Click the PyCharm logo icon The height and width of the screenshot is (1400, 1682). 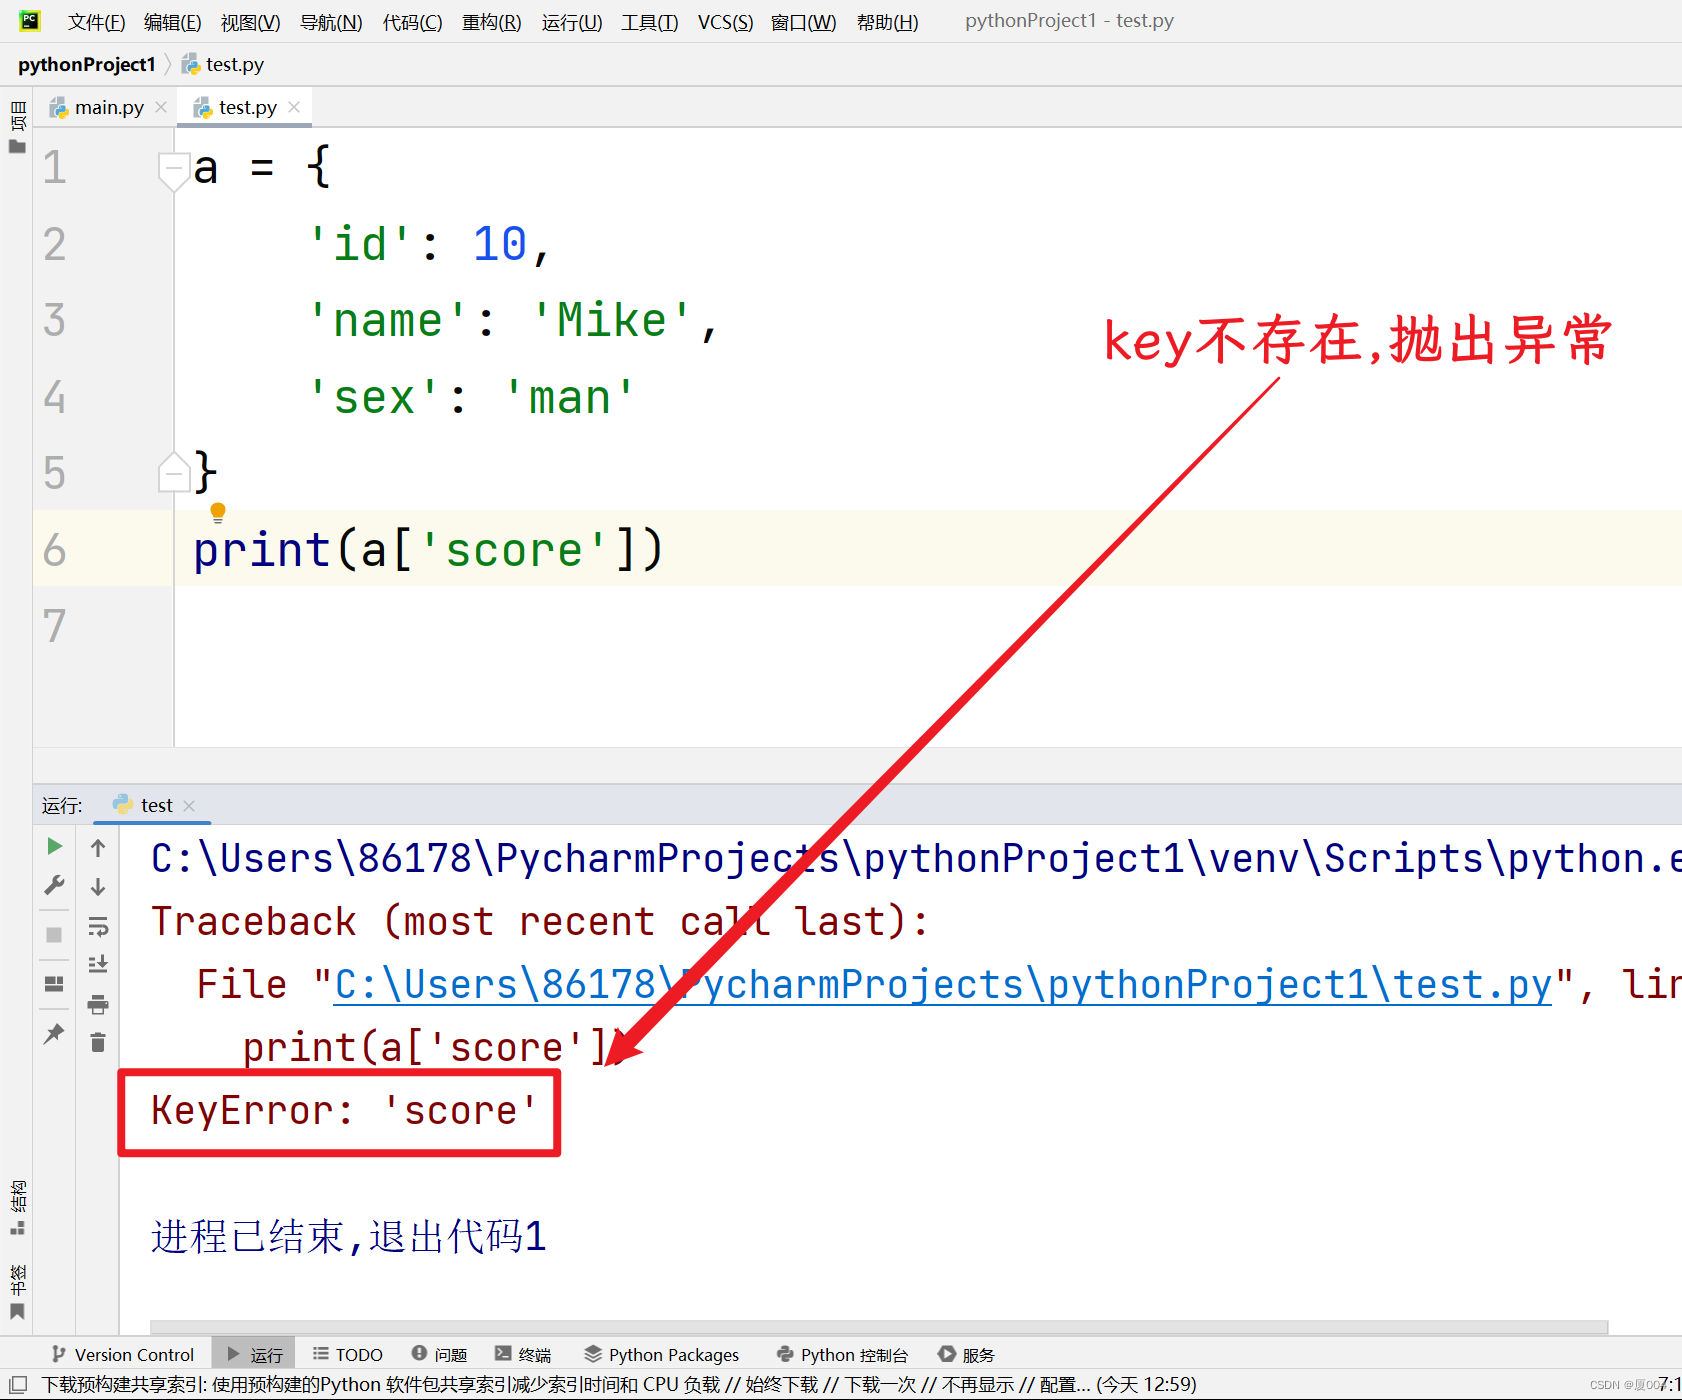coord(30,20)
